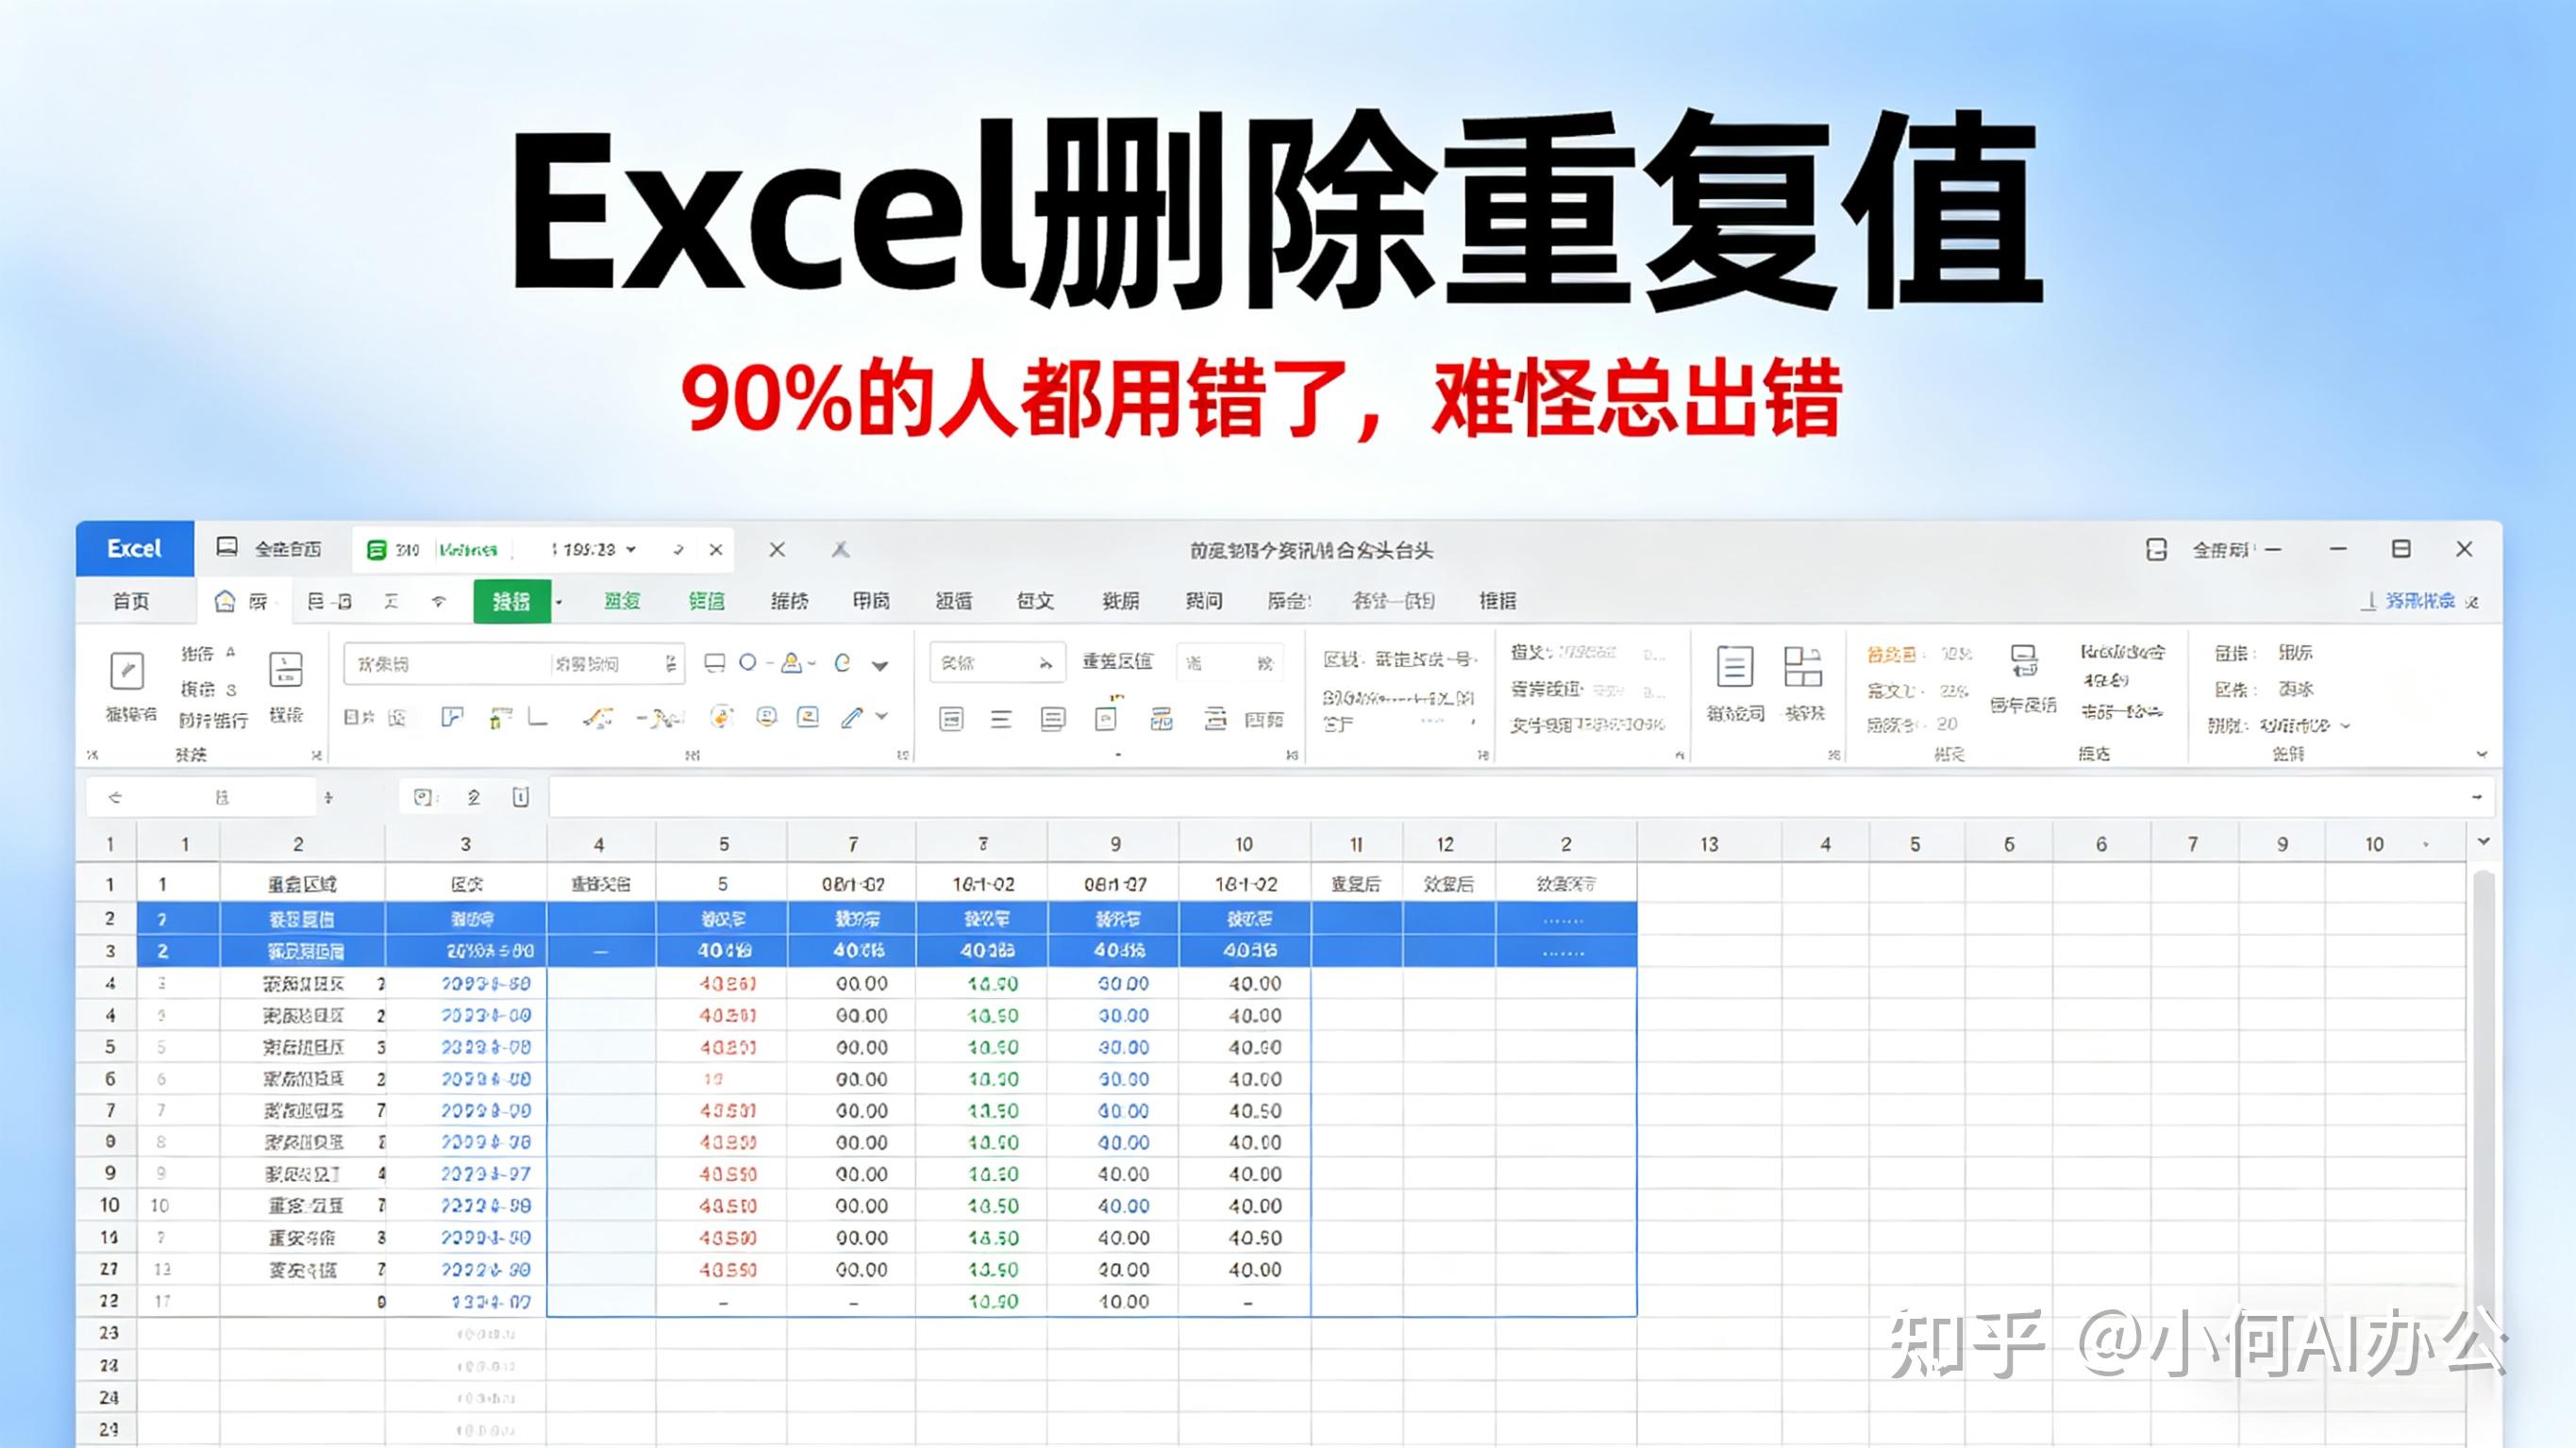Click the orange format brush icon
The image size is (2576, 1448).
pyautogui.click(x=599, y=717)
